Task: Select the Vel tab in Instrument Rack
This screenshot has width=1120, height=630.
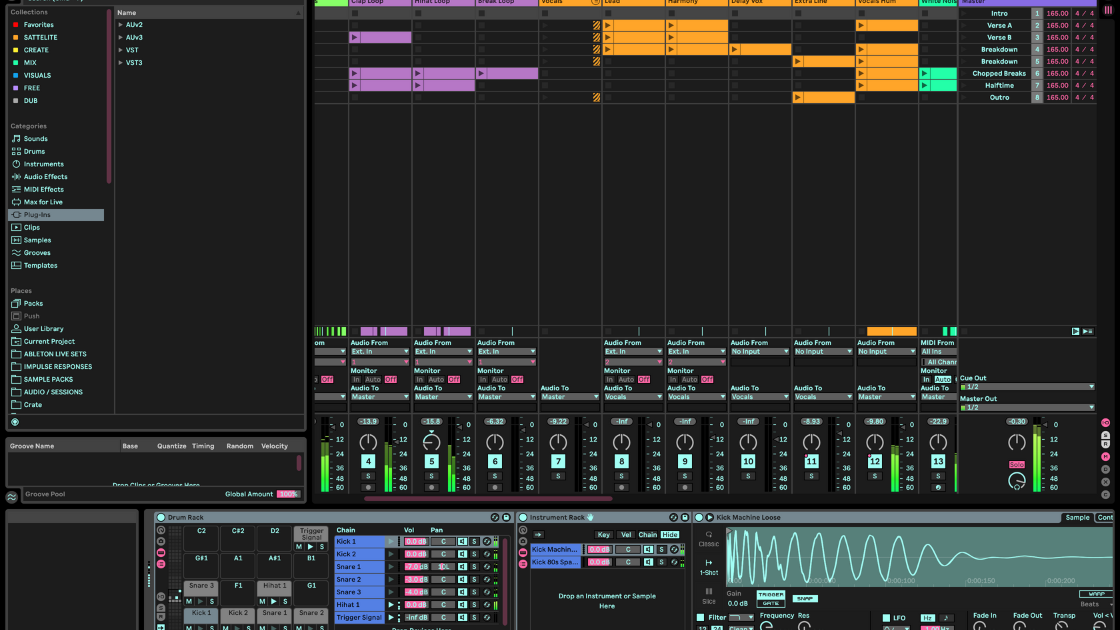Action: point(626,534)
